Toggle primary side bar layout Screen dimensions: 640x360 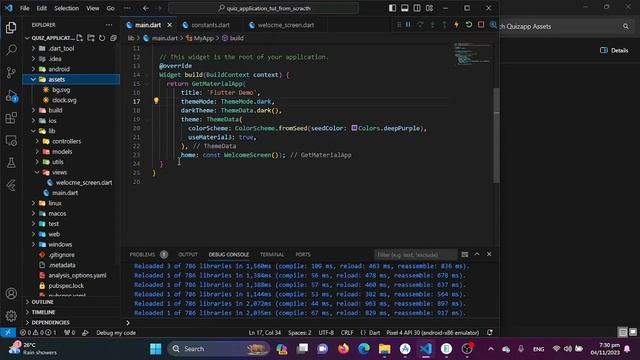392,8
